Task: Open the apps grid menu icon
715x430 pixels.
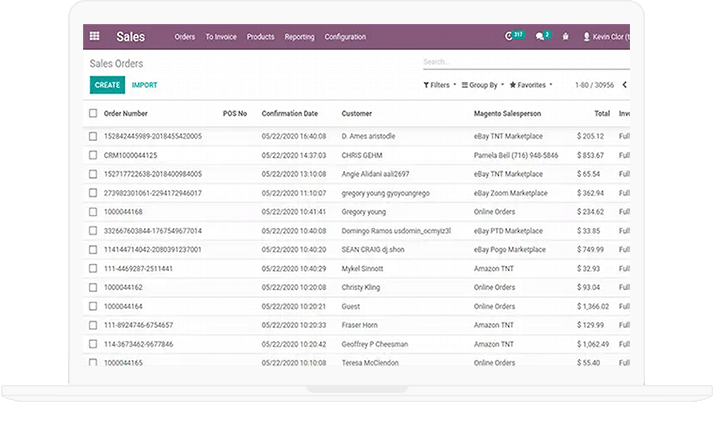Action: click(x=95, y=37)
